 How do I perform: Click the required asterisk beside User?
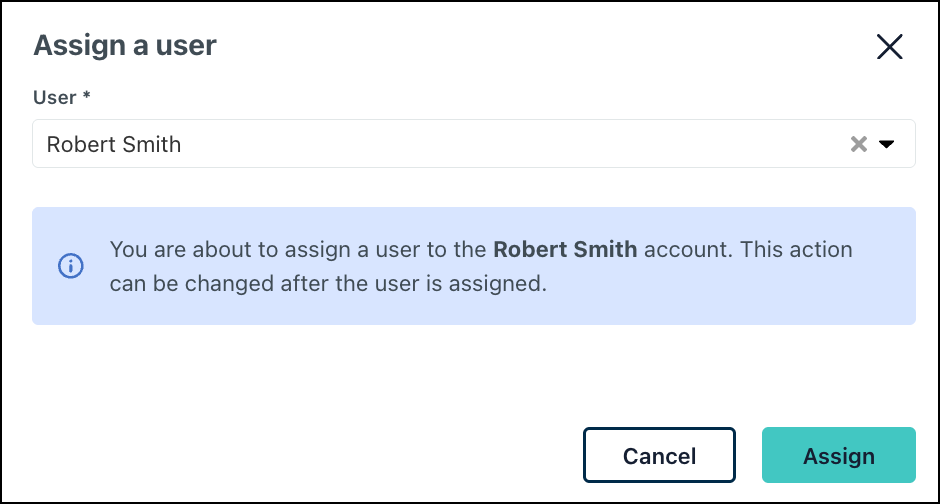point(87,97)
